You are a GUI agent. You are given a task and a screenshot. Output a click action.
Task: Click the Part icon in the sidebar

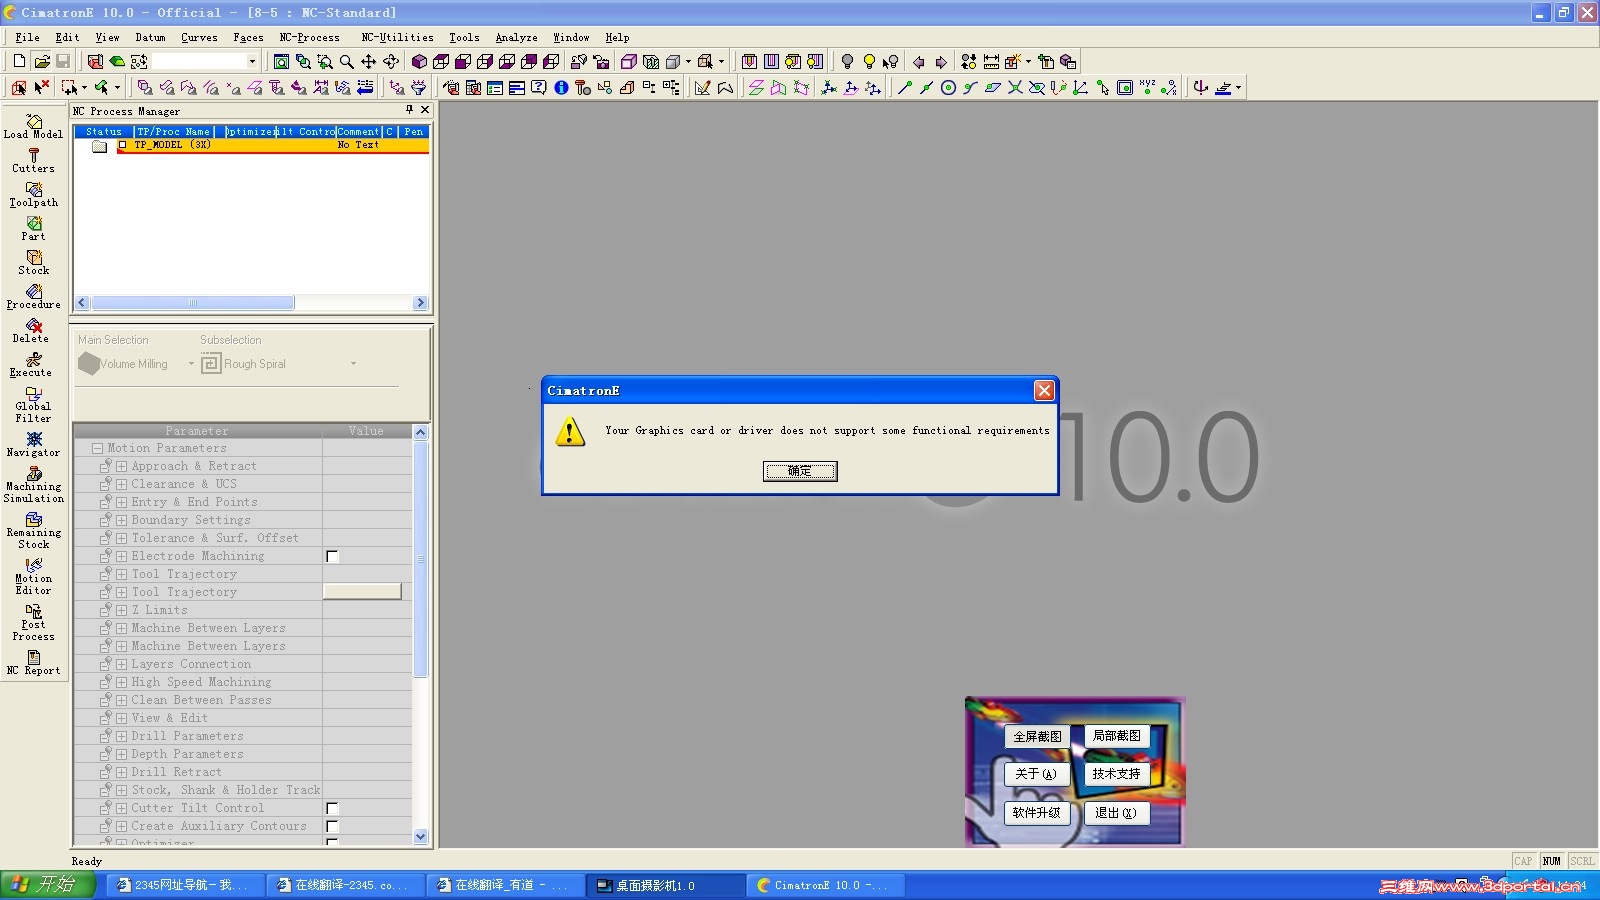[33, 228]
